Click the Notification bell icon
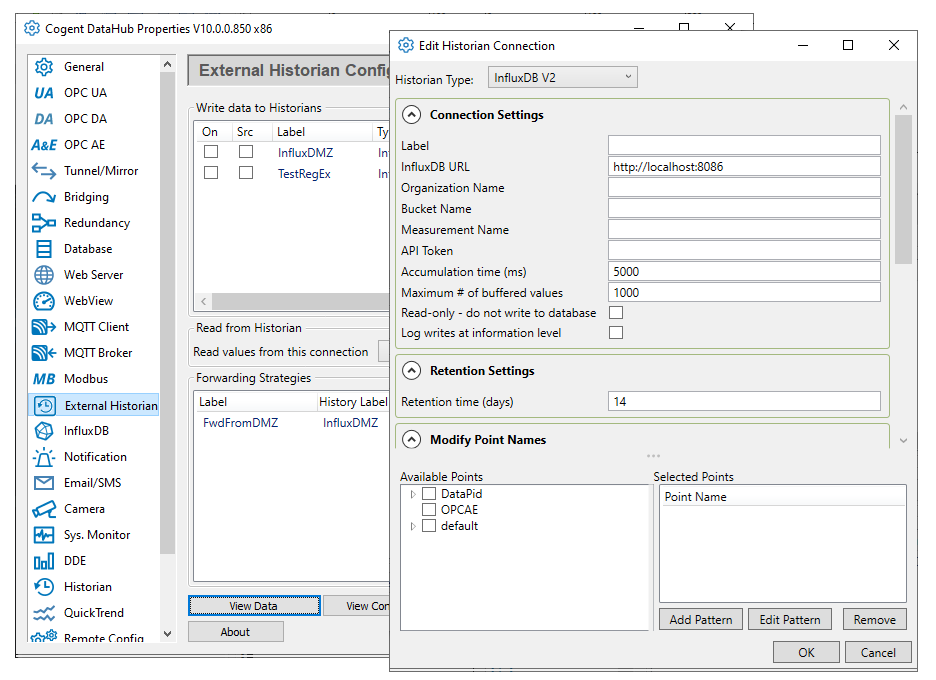 coord(44,457)
